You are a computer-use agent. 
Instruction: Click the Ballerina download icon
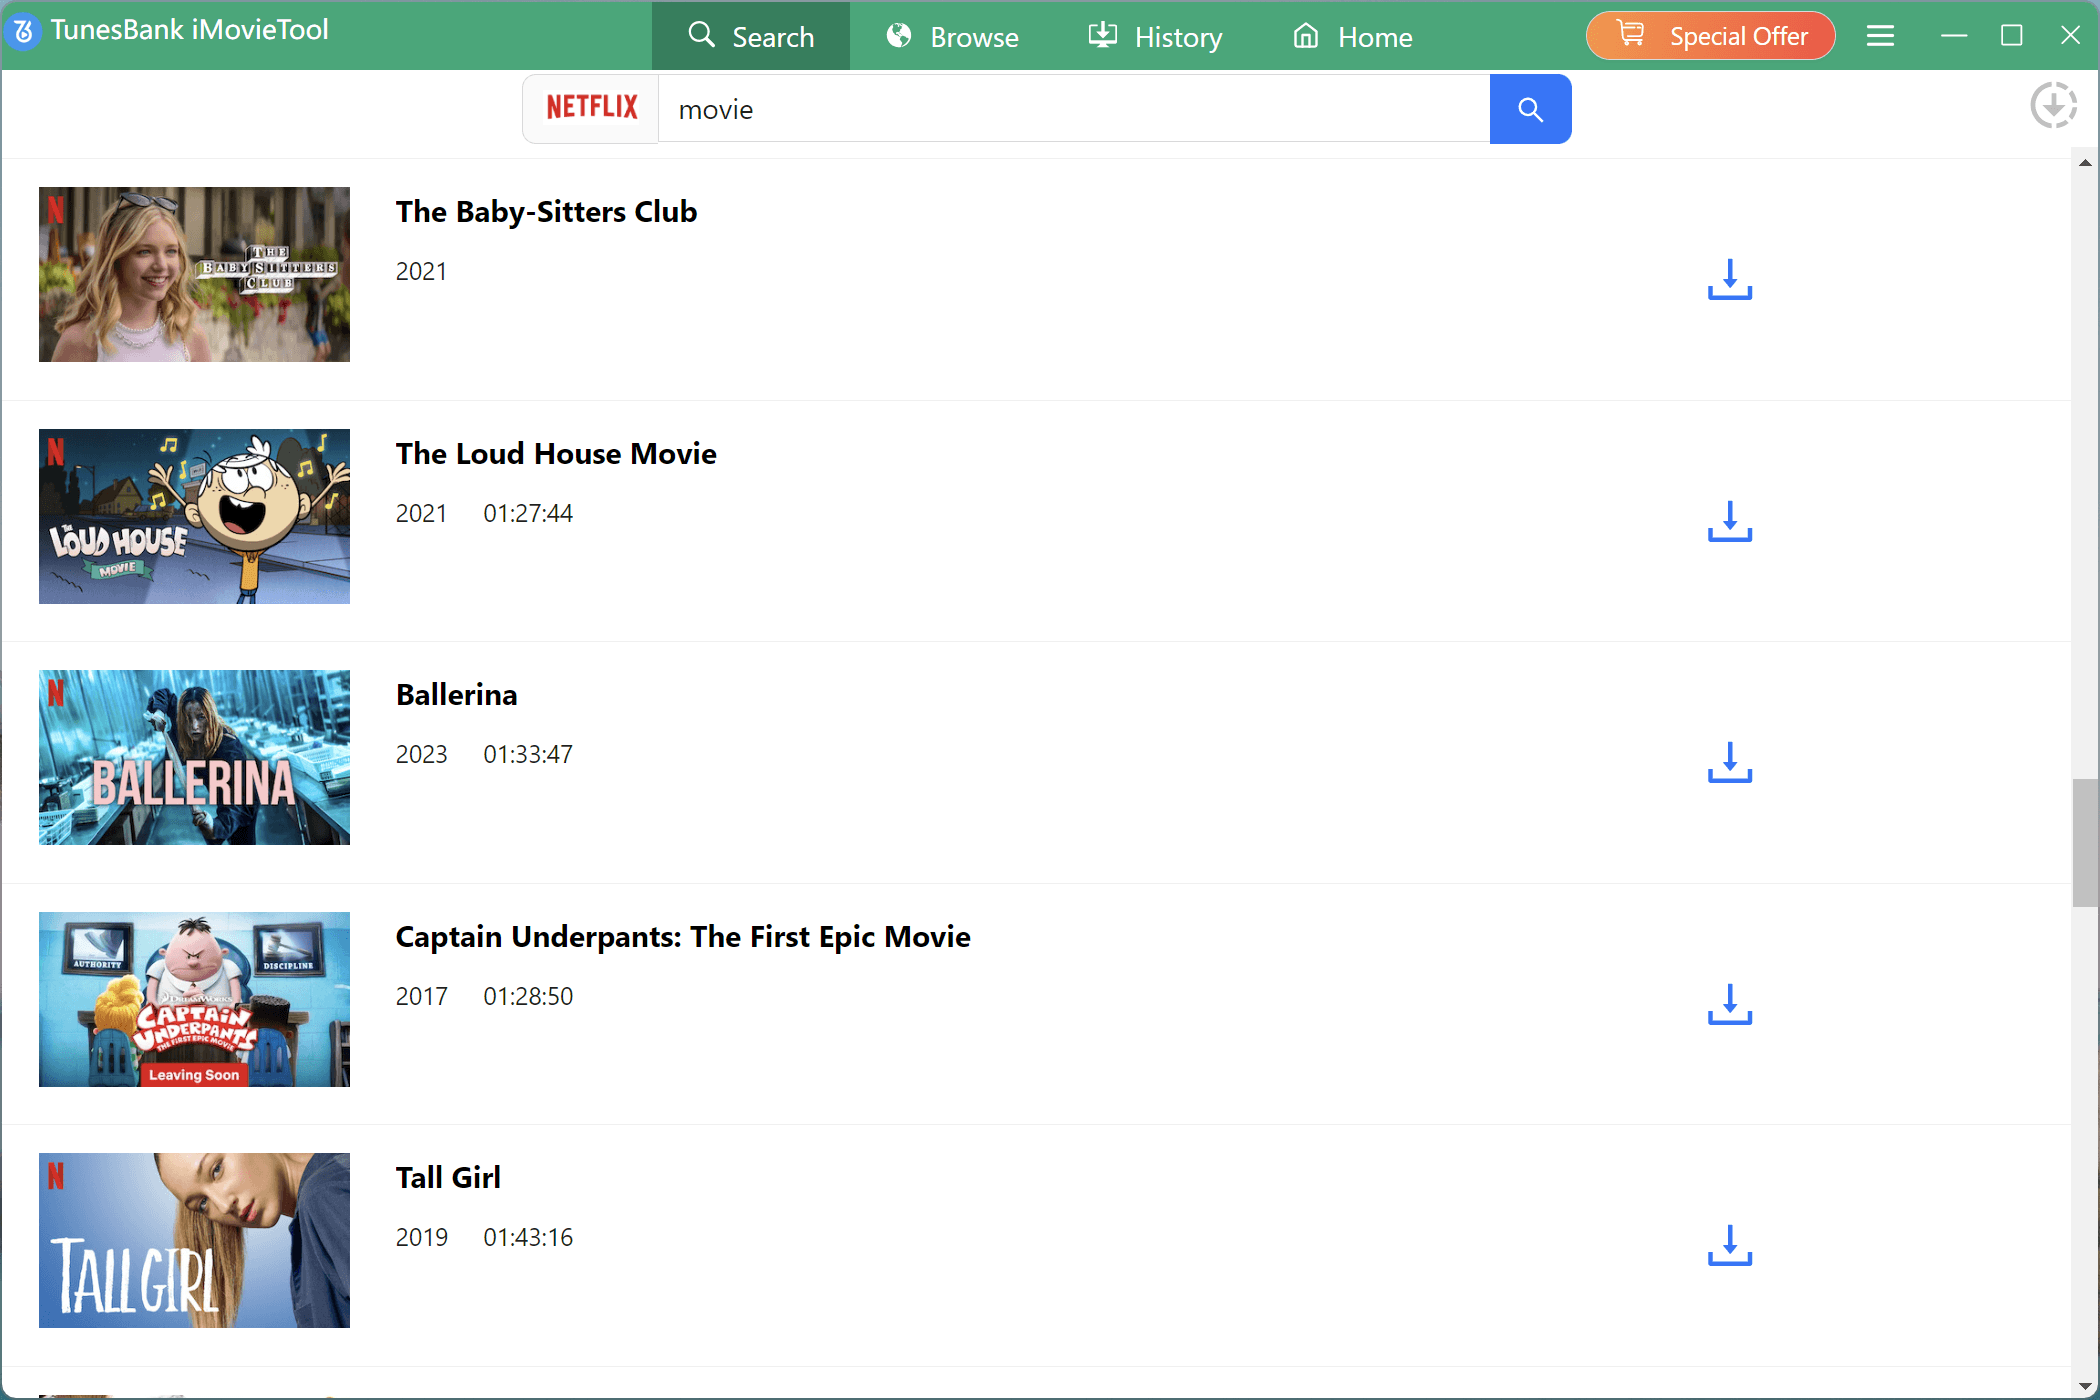pos(1729,763)
